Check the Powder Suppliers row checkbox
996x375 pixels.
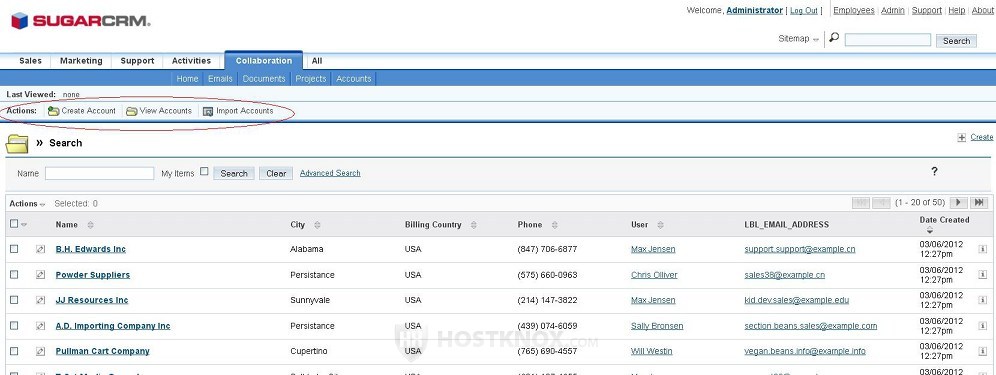tap(14, 275)
